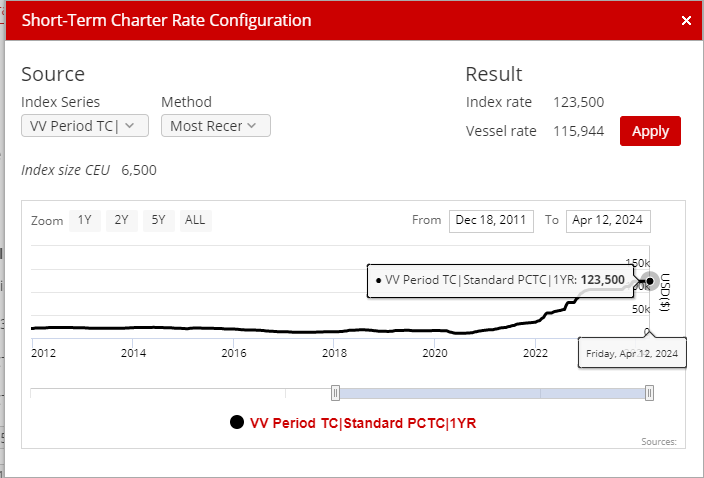Show ALL data in chart zoom
This screenshot has width=704, height=478.
195,220
